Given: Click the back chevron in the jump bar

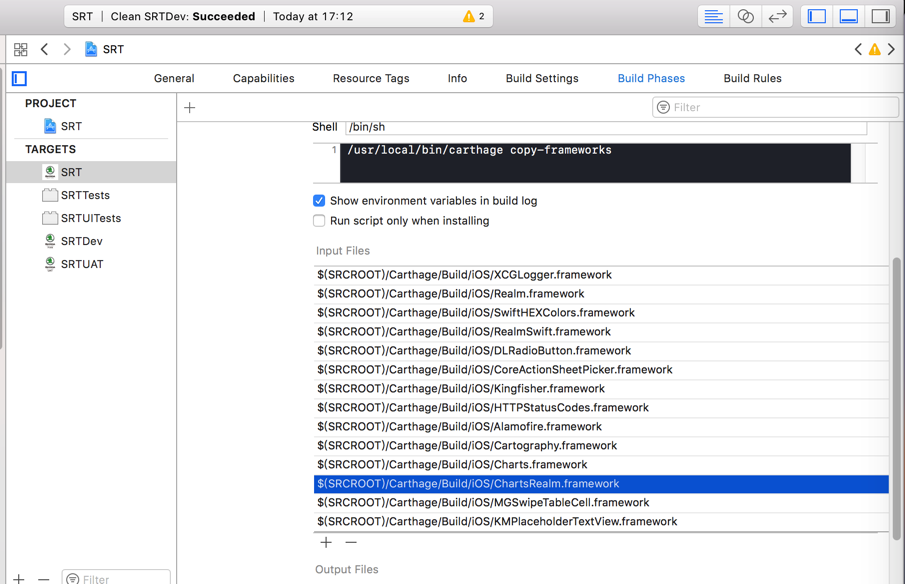Looking at the screenshot, I should pos(45,49).
